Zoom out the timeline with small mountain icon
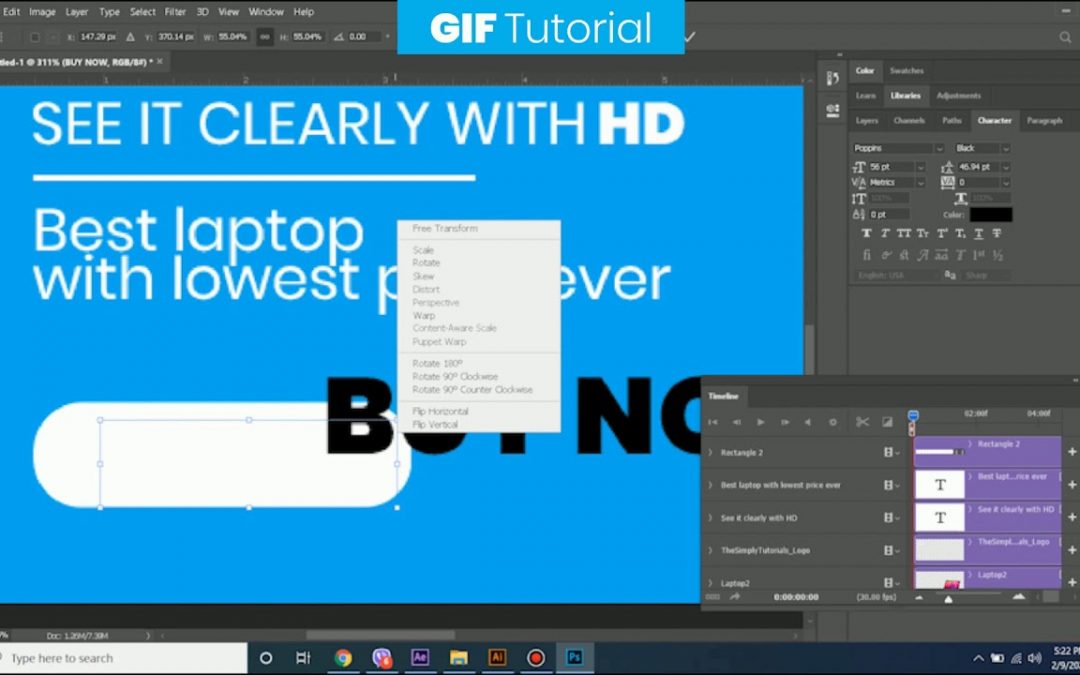The image size is (1080, 675). tap(919, 598)
